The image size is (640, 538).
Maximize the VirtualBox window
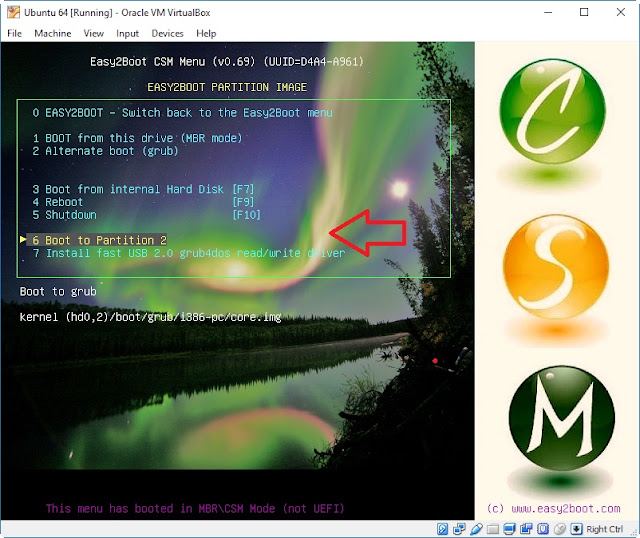coord(584,12)
